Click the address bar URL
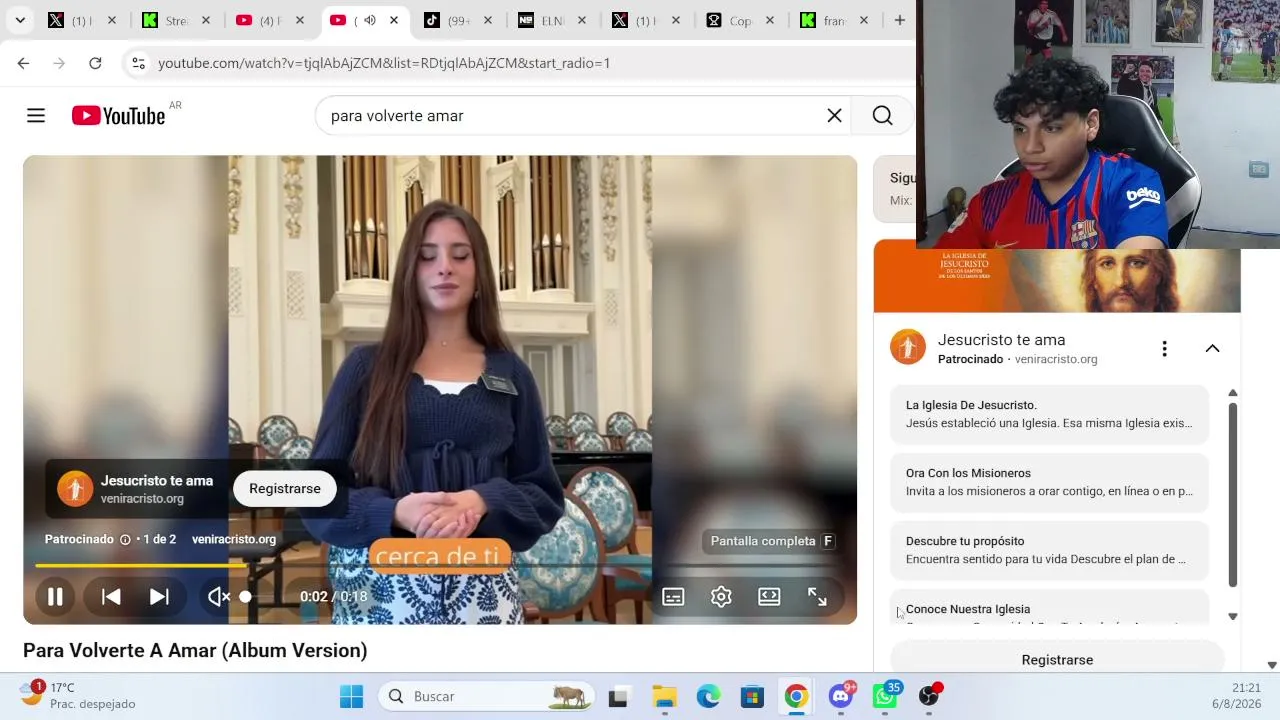Viewport: 1280px width, 720px height. [384, 63]
